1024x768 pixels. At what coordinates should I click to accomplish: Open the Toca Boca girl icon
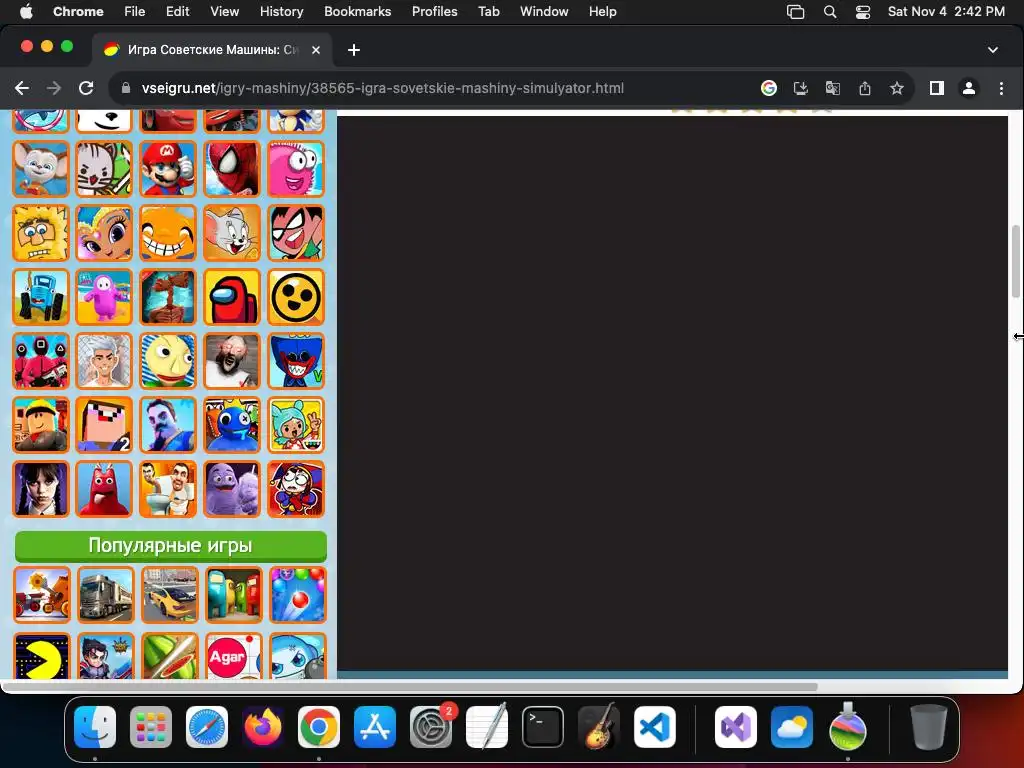(296, 425)
